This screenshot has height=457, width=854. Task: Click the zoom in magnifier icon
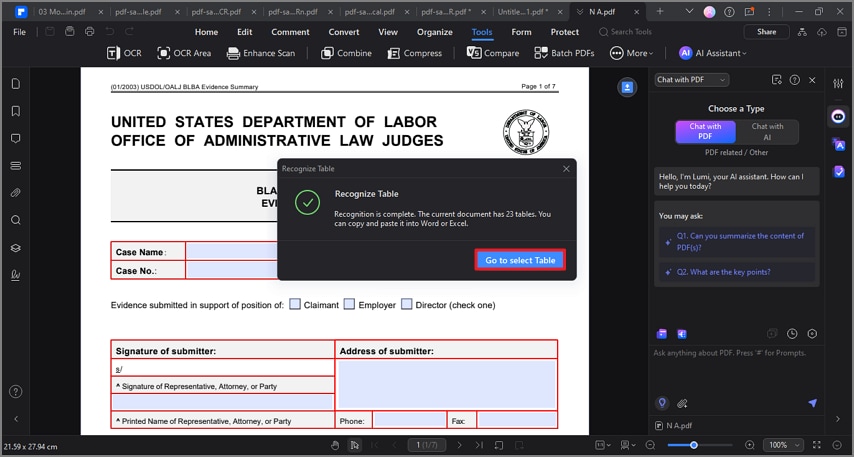coord(750,445)
